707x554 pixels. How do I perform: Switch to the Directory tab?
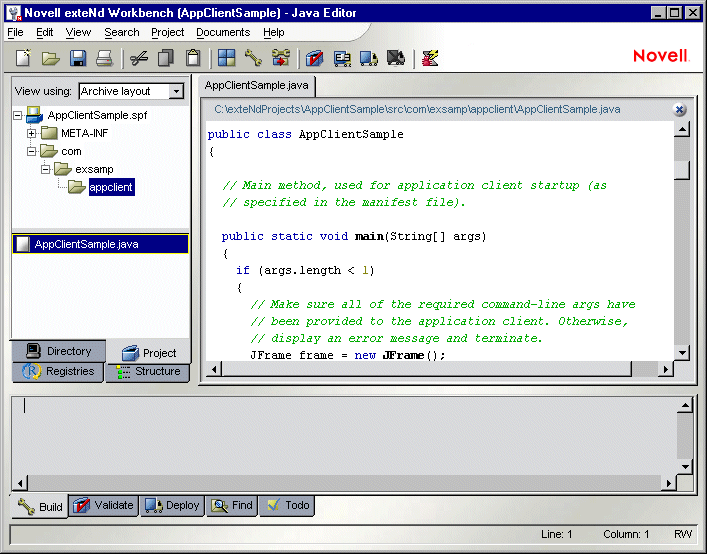click(x=59, y=351)
